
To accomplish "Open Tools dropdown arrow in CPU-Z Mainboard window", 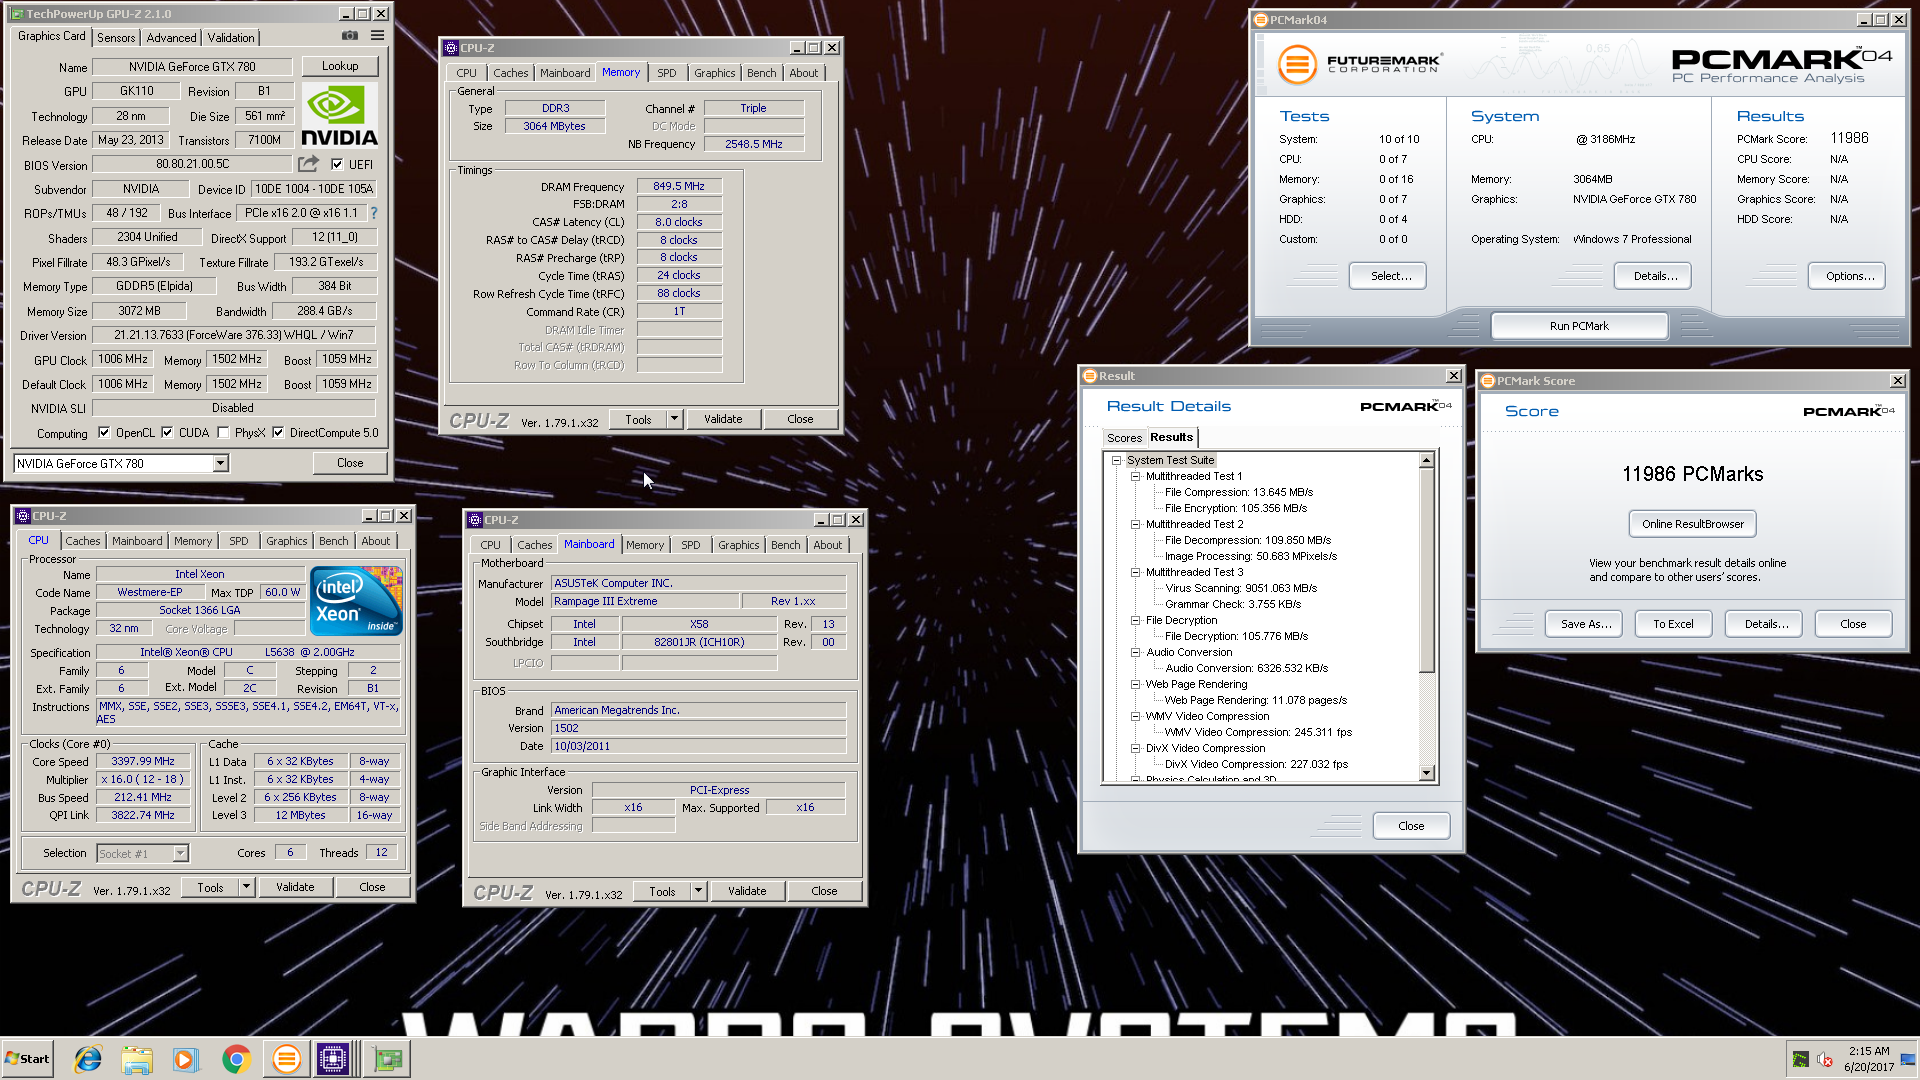I will click(698, 891).
